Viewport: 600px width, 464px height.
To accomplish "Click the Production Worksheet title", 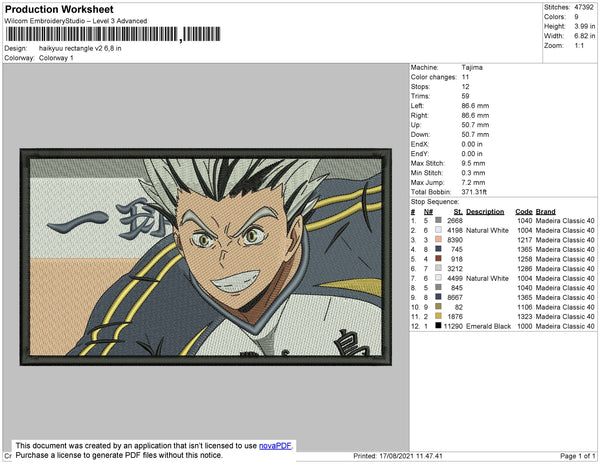I will point(59,10).
